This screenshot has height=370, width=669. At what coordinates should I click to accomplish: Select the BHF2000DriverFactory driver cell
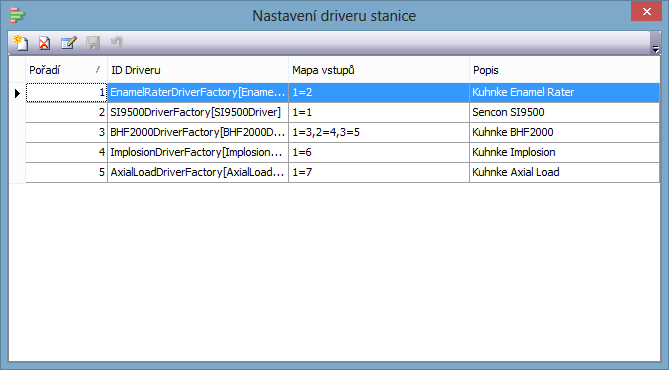point(198,133)
